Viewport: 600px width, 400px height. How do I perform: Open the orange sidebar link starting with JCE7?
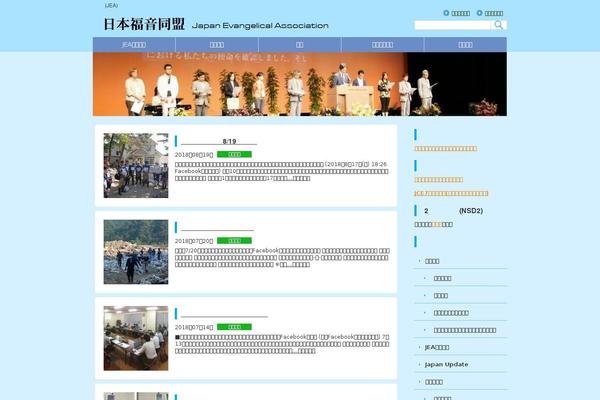[451, 193]
